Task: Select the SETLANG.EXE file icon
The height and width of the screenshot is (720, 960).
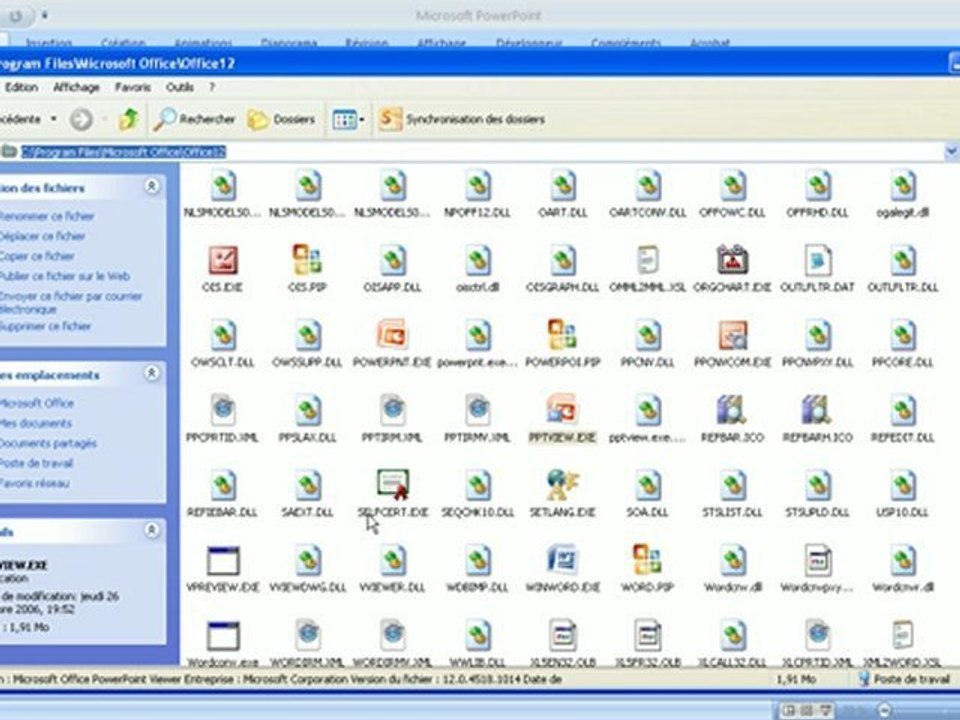Action: tap(562, 485)
